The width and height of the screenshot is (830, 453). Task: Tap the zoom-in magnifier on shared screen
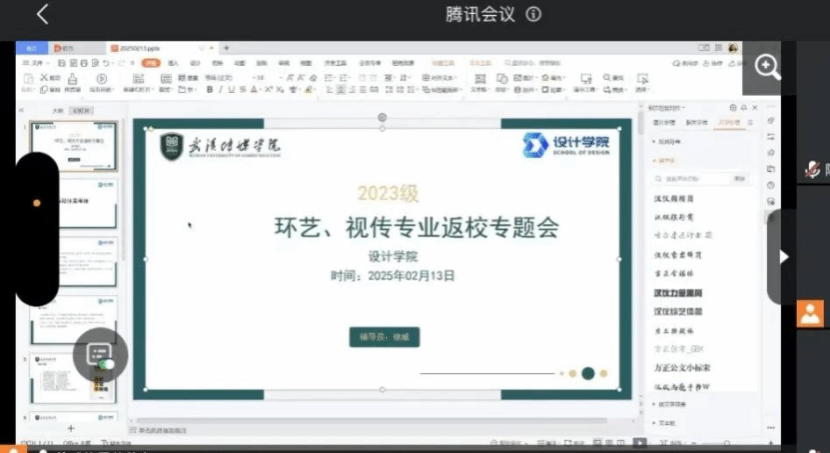(767, 67)
